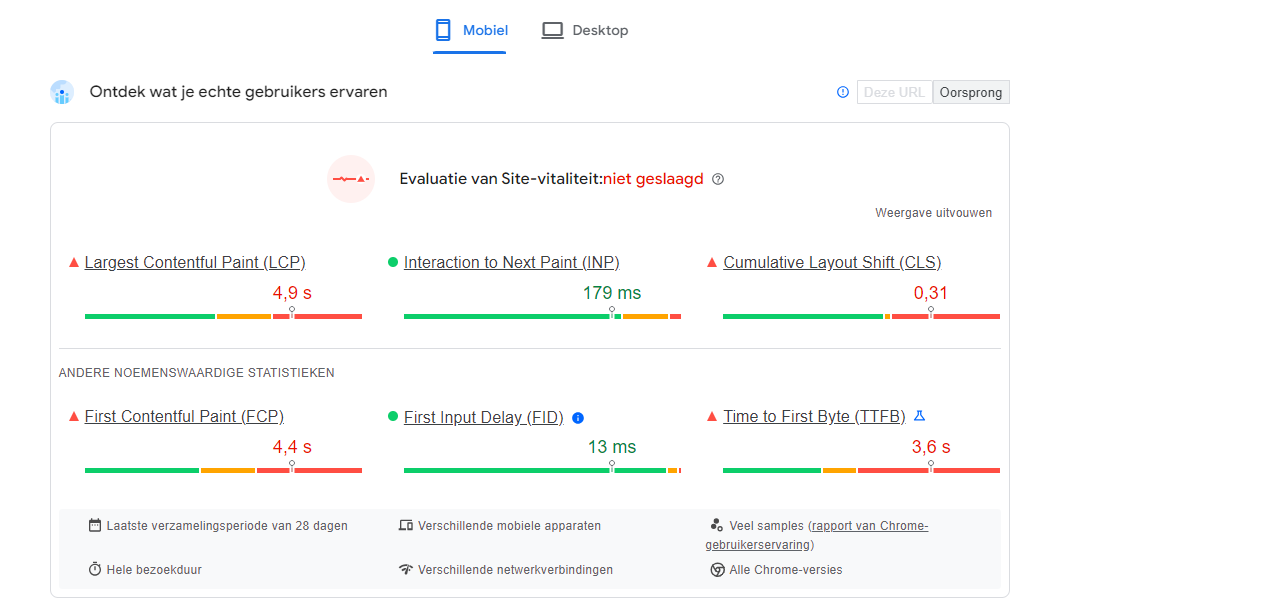
Task: Select the blue info icon next to First Input Delay
Action: coord(578,417)
